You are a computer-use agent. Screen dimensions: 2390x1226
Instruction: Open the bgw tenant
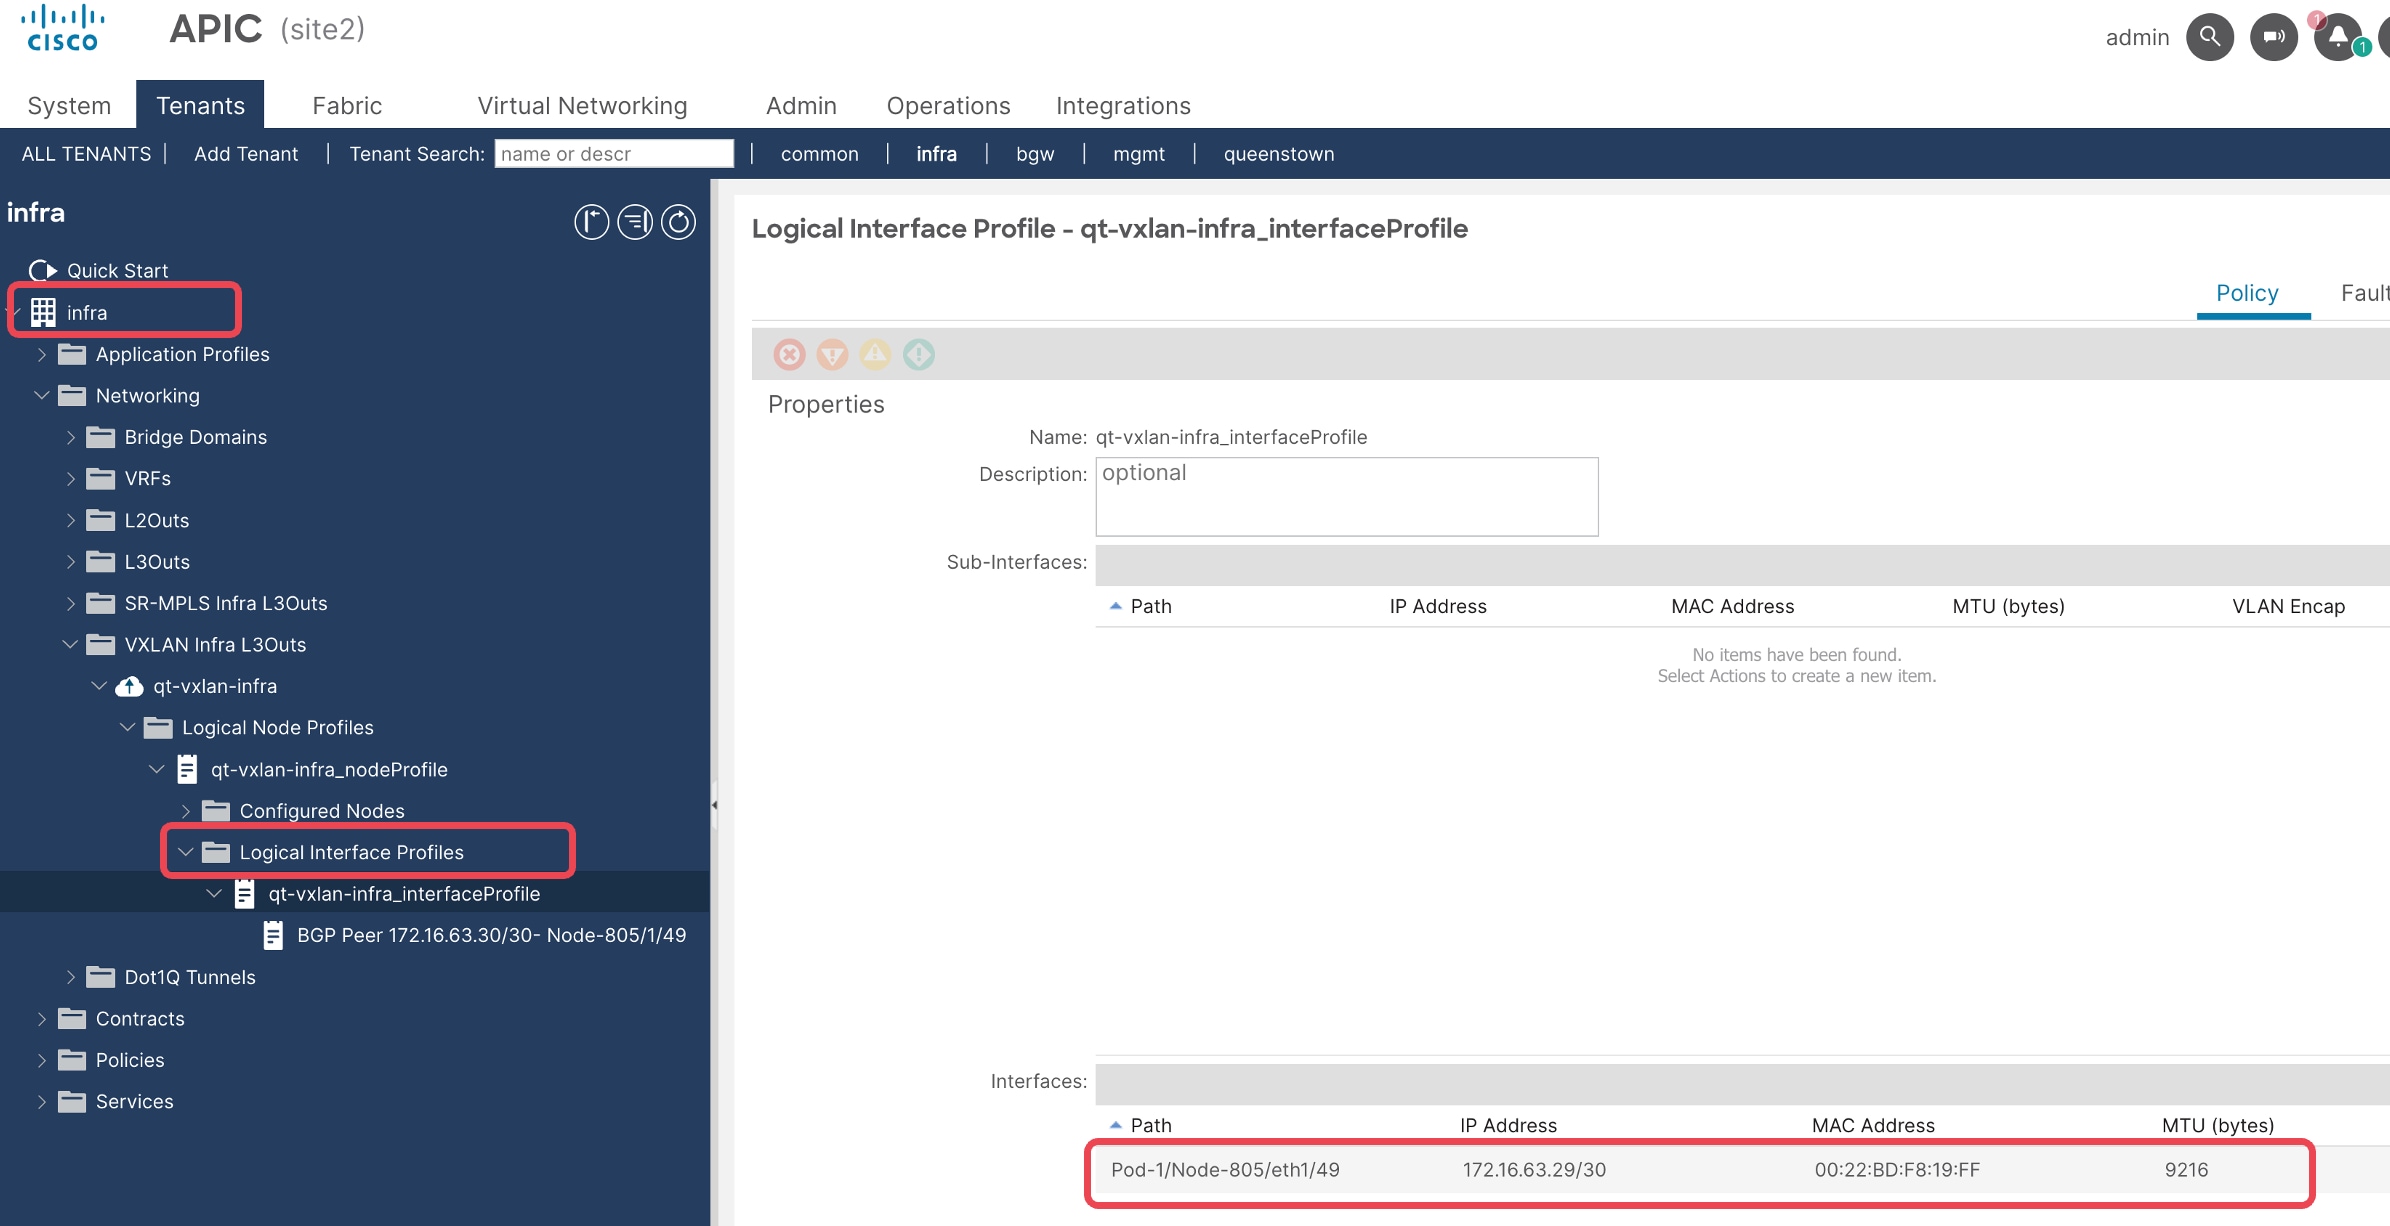(x=1035, y=153)
